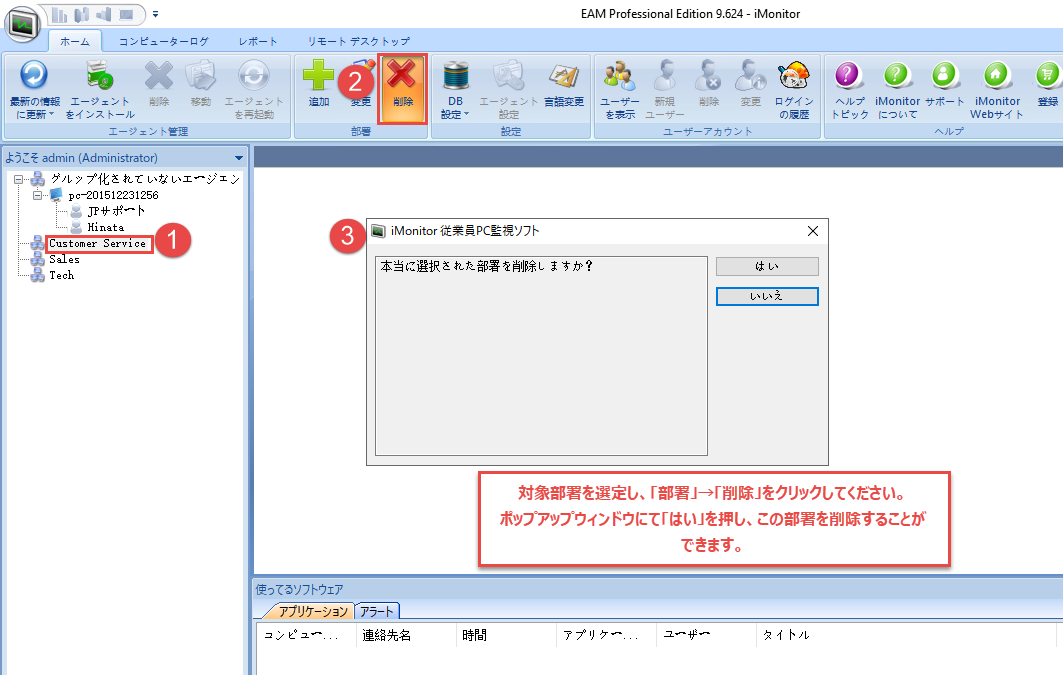Switch to the レポート ribbon tab
Viewport: 1063px width, 675px height.
pyautogui.click(x=258, y=41)
